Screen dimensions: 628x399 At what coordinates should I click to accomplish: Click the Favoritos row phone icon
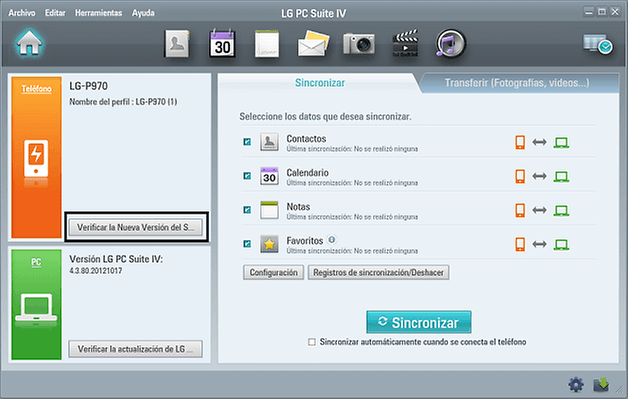coord(520,244)
